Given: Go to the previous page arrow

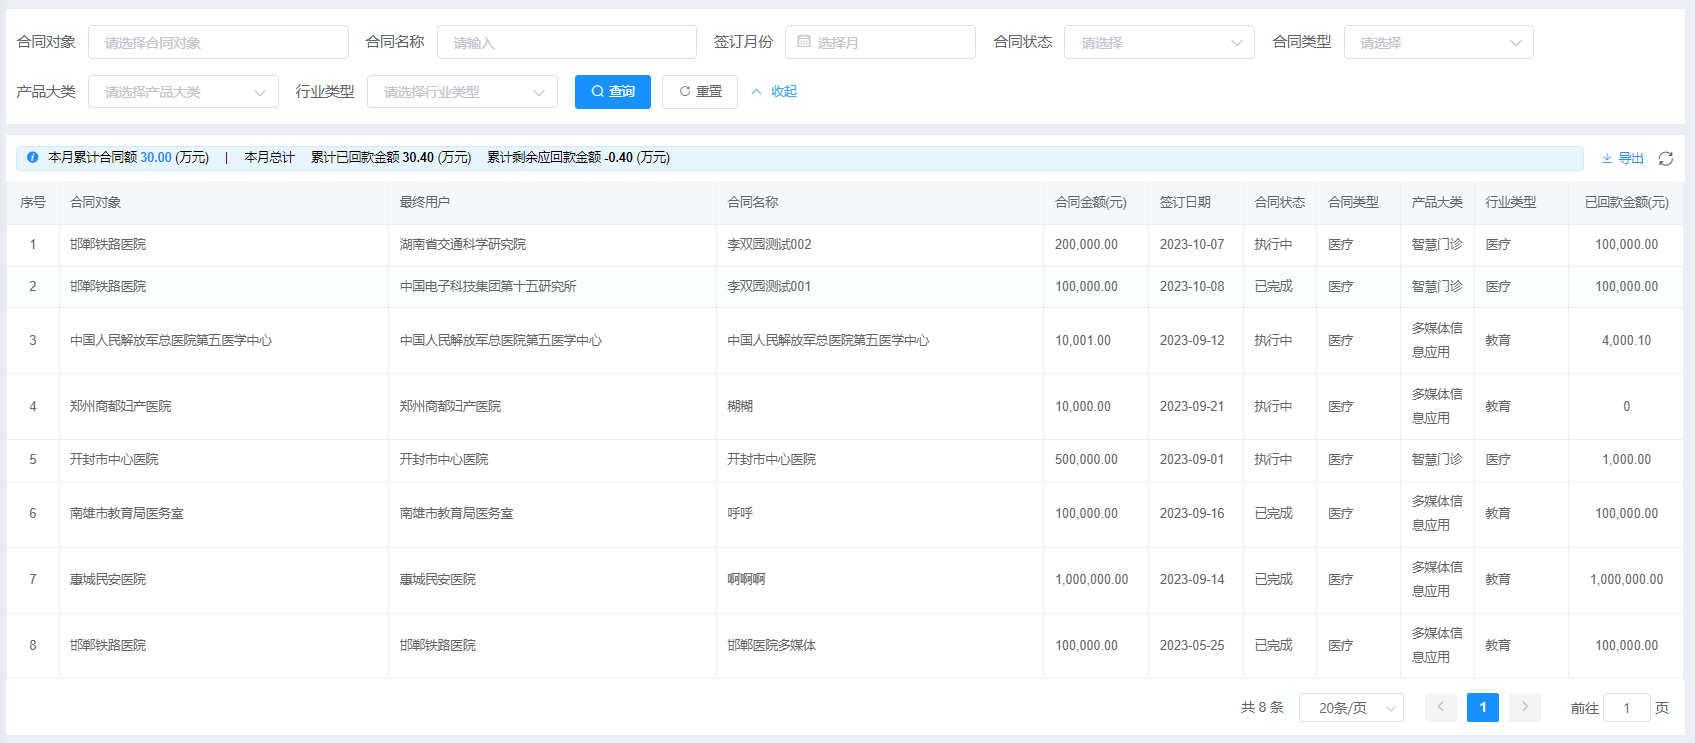Looking at the screenshot, I should [x=1440, y=707].
